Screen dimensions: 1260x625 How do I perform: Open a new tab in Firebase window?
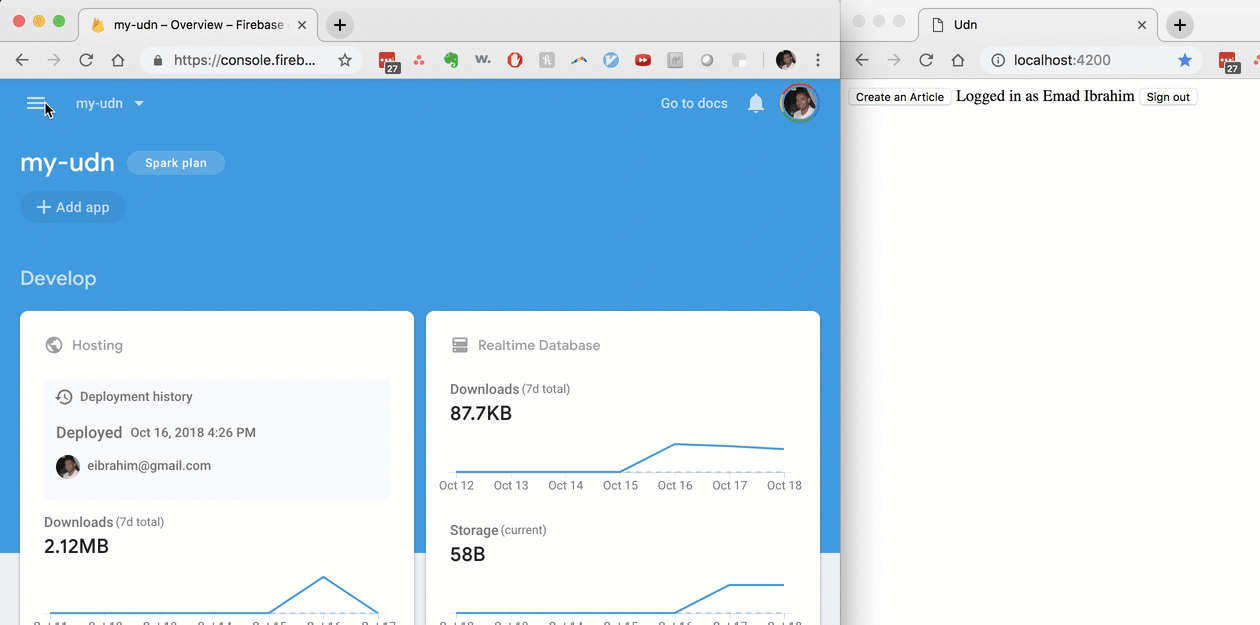tap(340, 25)
